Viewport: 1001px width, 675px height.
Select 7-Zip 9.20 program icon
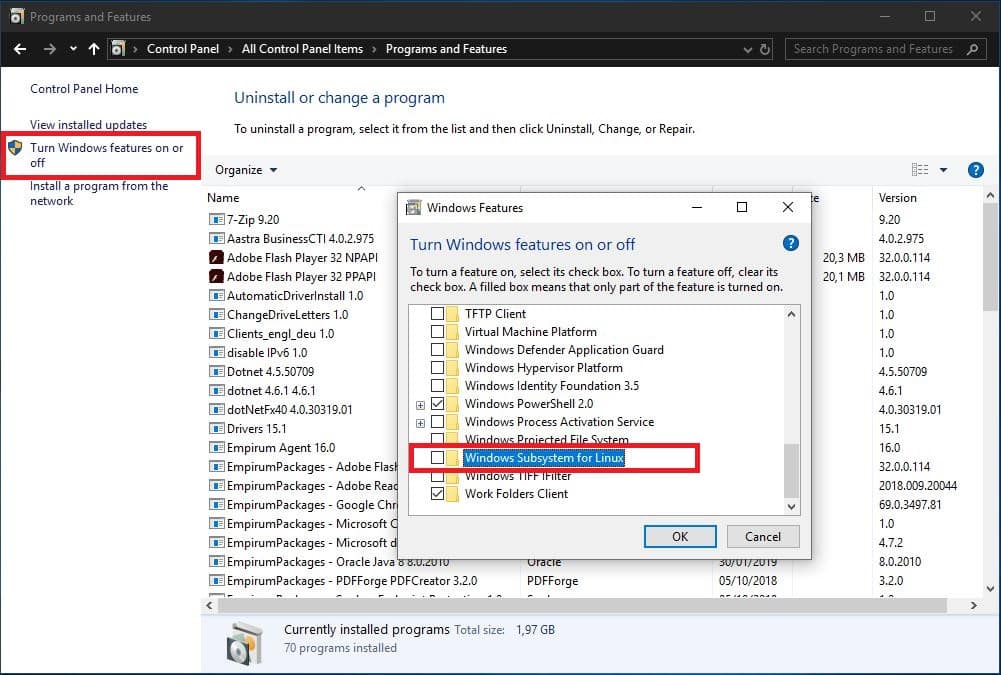click(x=216, y=220)
